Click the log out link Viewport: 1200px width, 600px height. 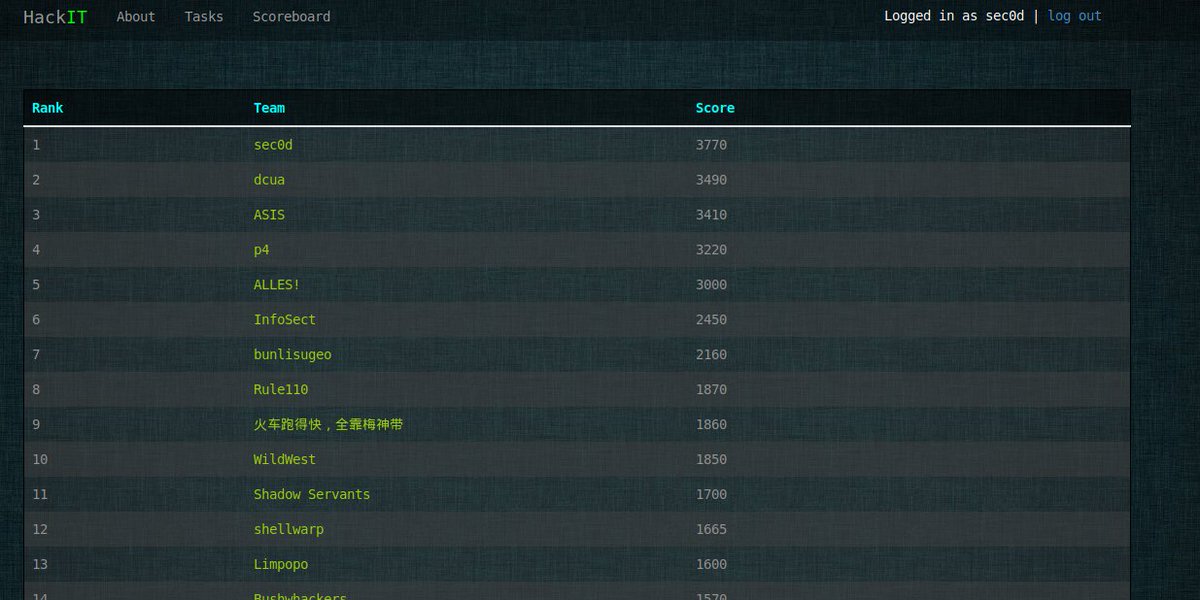[1075, 16]
